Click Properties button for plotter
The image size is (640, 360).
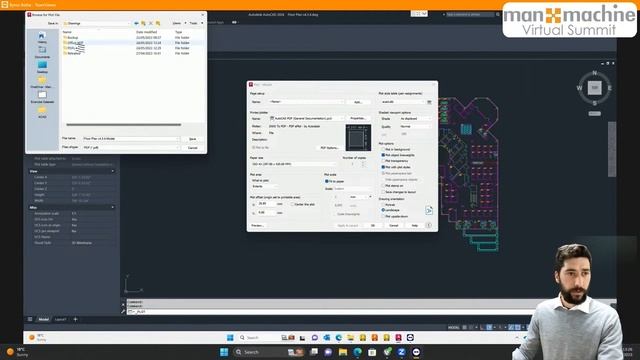[x=358, y=118]
